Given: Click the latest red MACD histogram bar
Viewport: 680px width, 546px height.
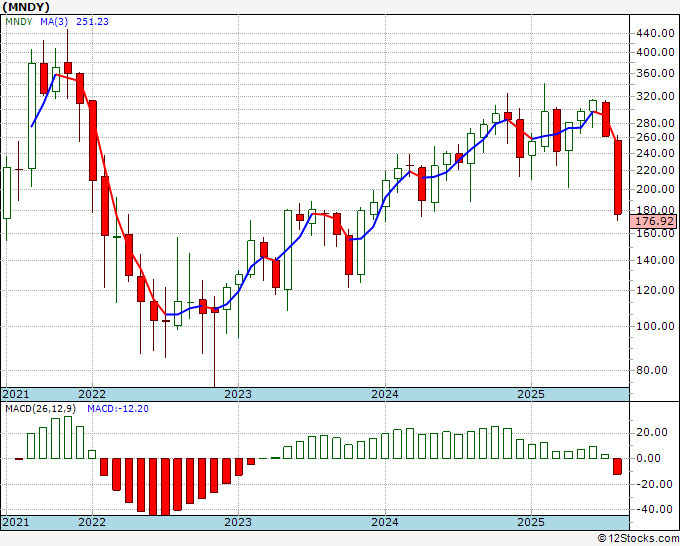Looking at the screenshot, I should coord(618,466).
